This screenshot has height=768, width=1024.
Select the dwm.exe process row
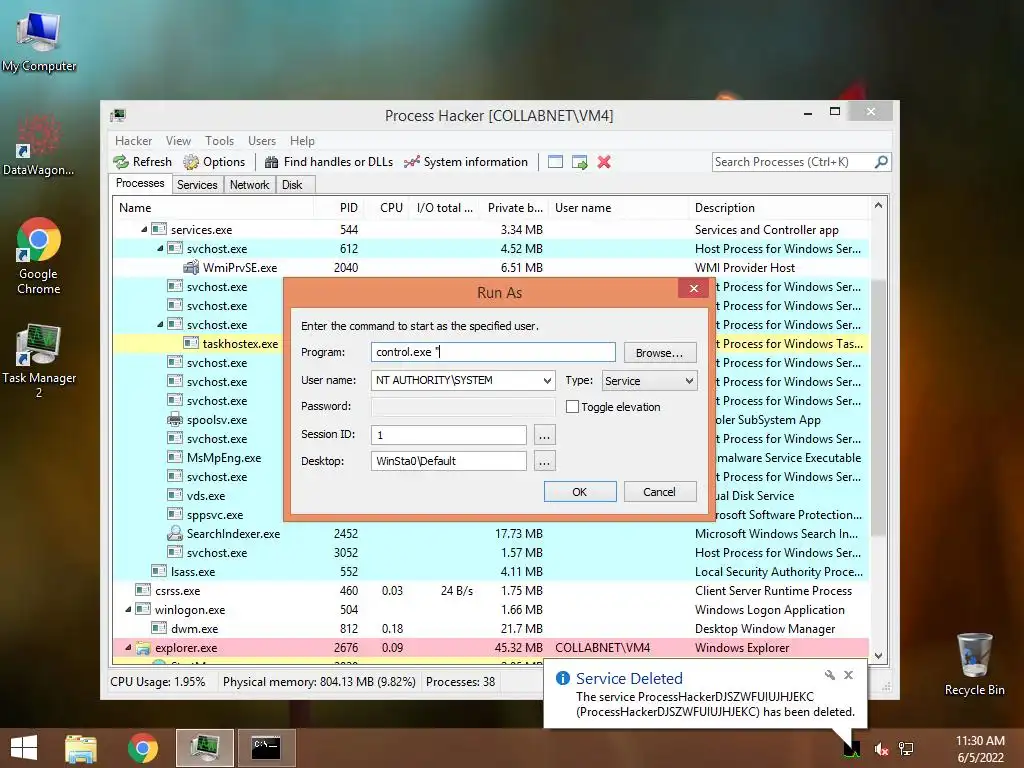(x=490, y=629)
